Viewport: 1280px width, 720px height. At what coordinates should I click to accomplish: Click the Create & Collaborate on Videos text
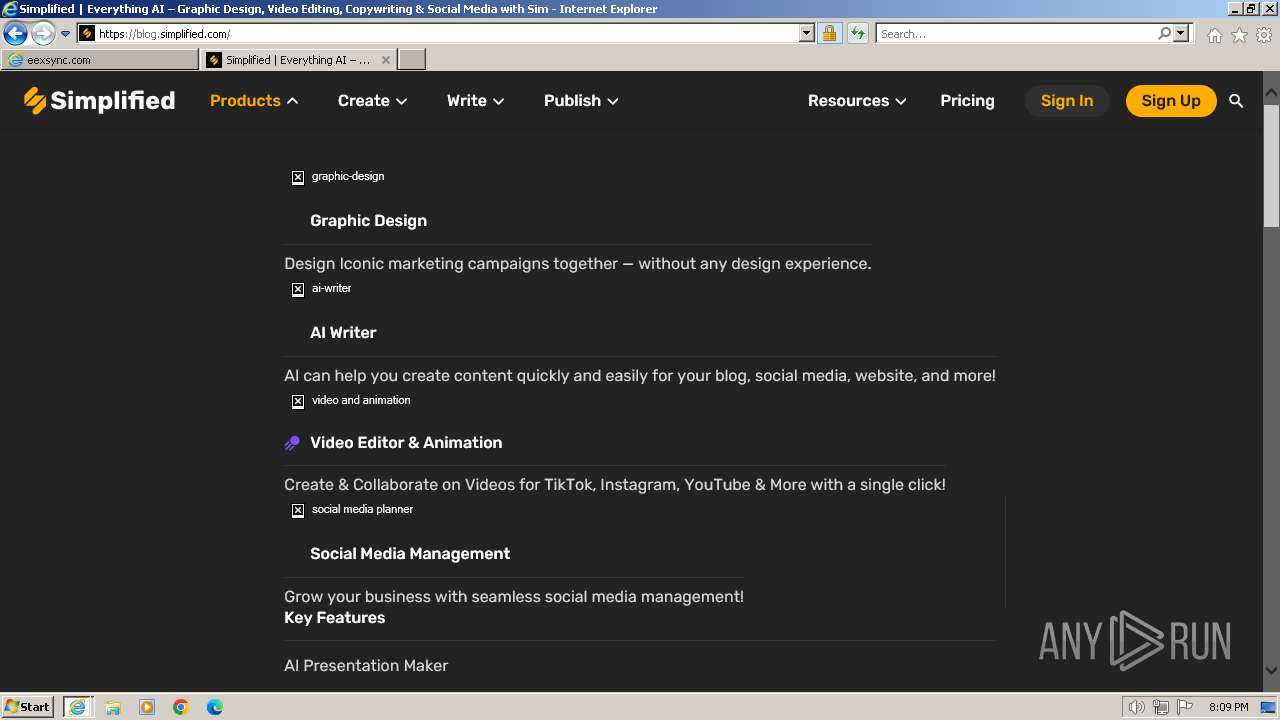[614, 485]
